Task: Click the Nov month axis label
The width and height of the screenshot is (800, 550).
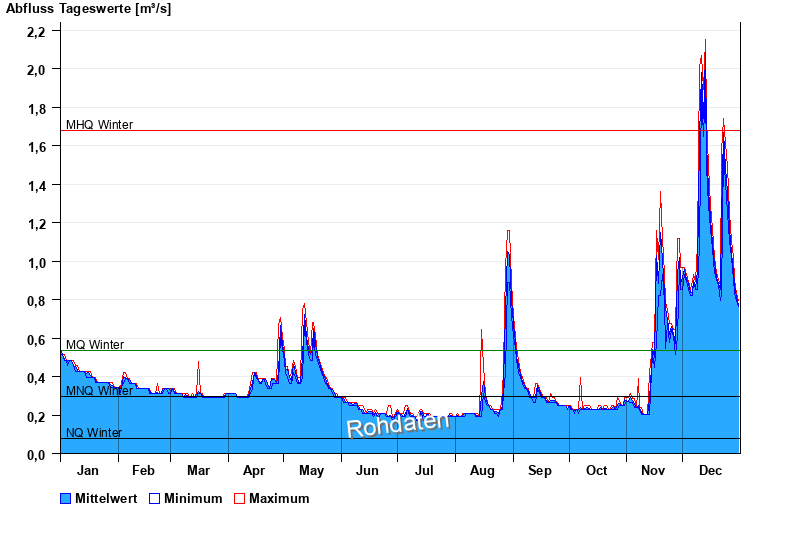Action: pyautogui.click(x=653, y=471)
